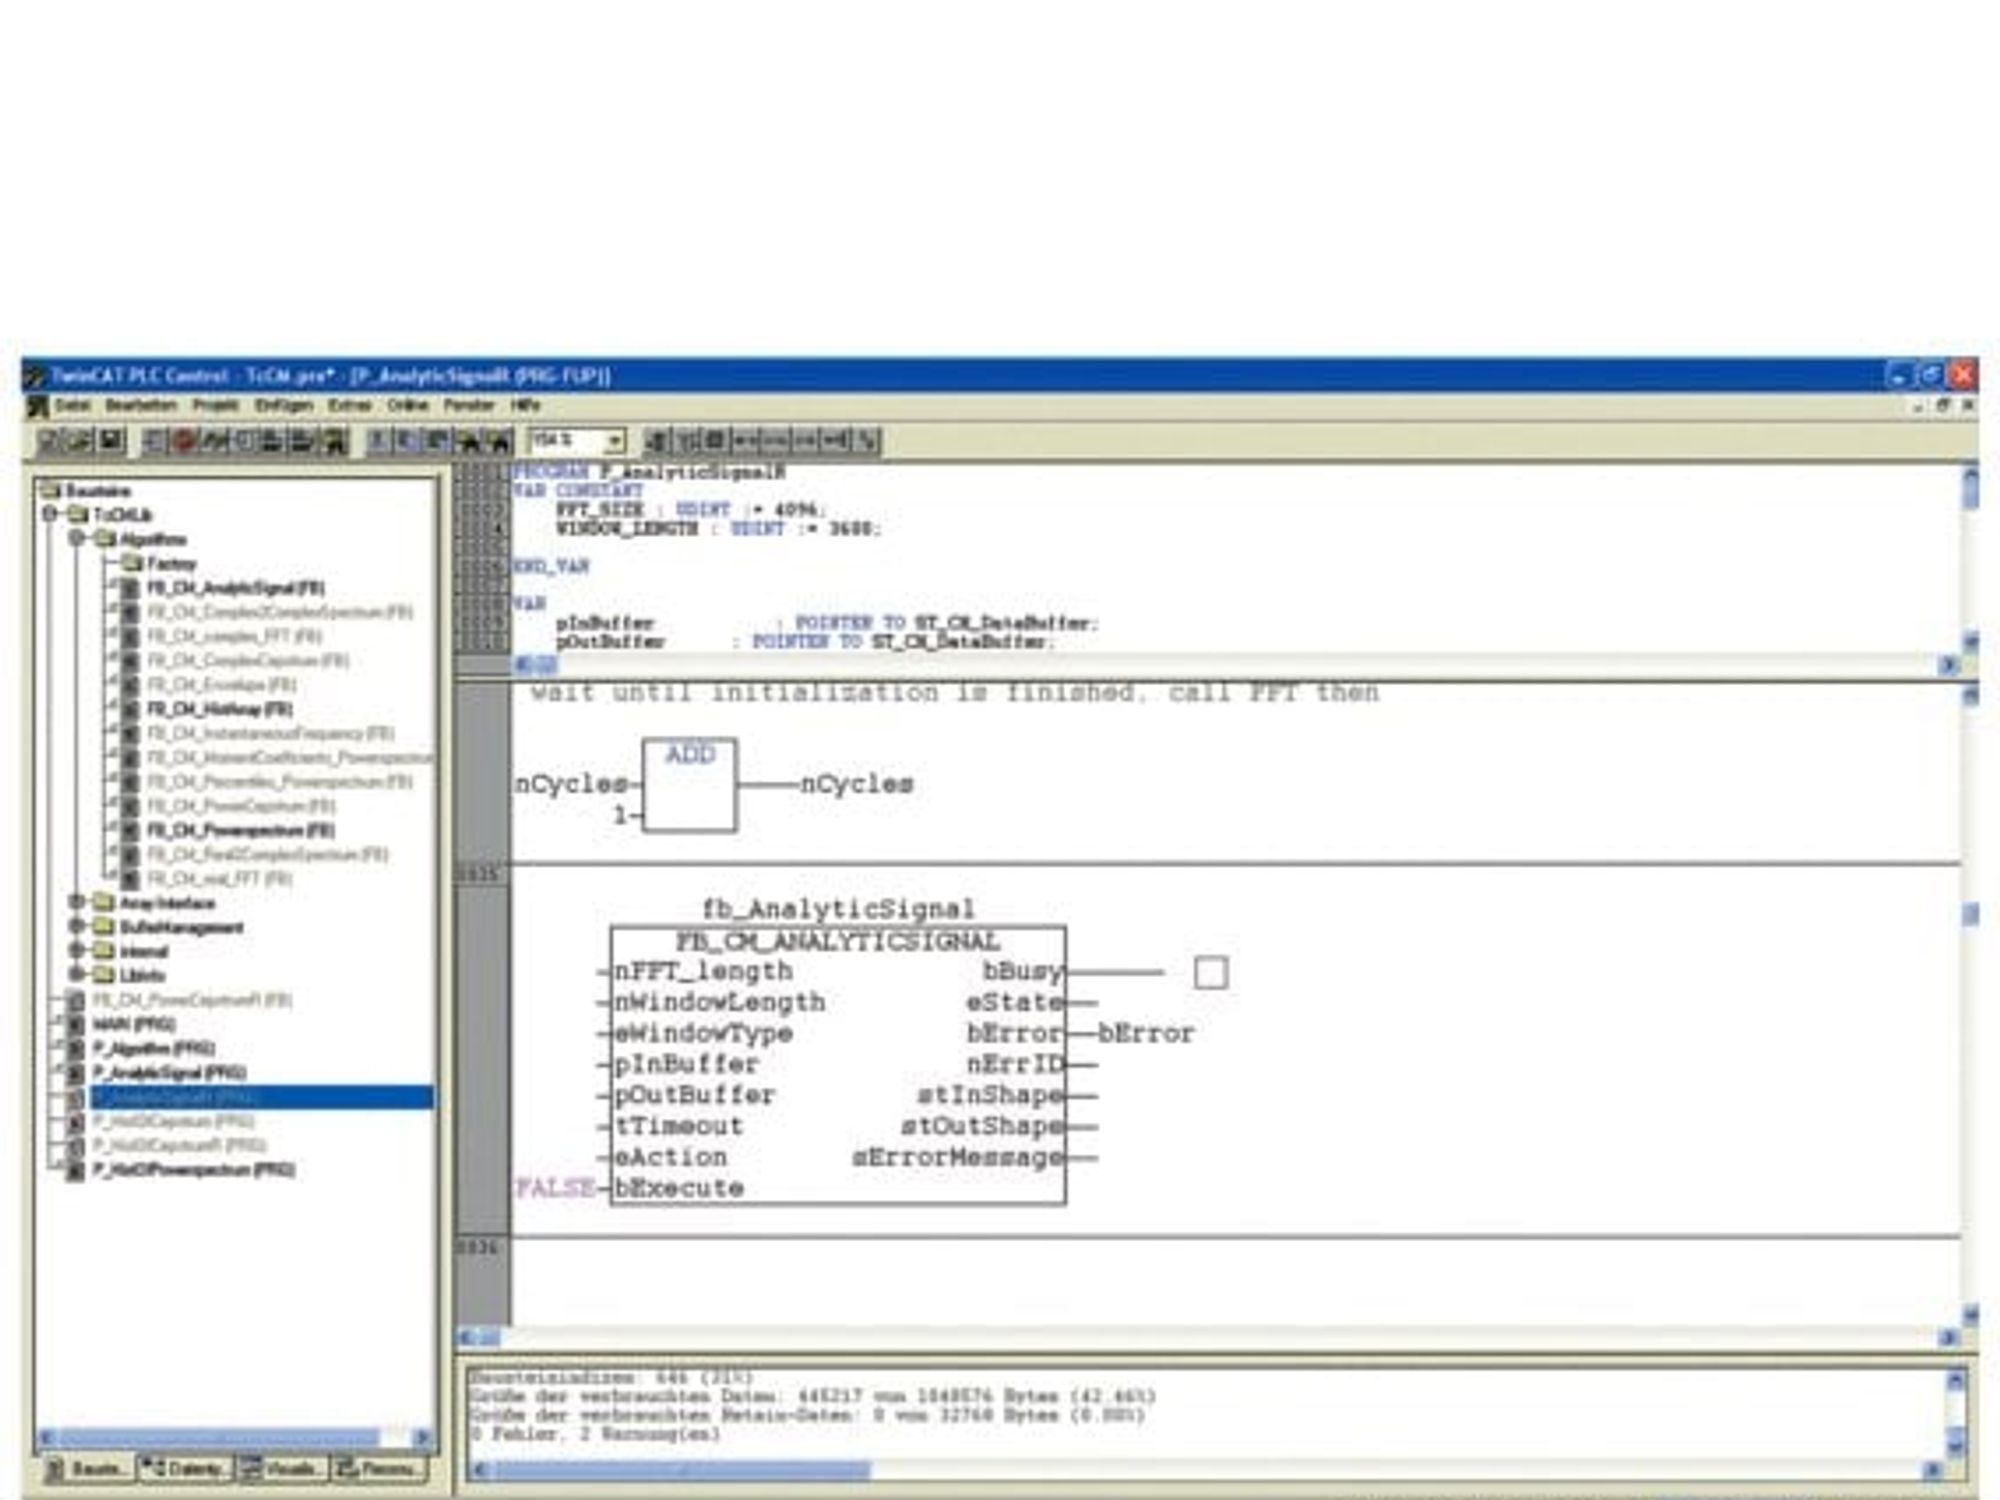
Task: Click the folder icon of Array Interface
Action: pyautogui.click(x=103, y=903)
